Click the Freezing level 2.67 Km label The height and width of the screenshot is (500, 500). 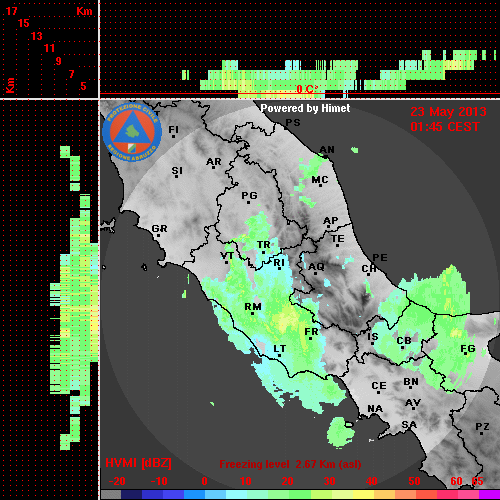(290, 464)
